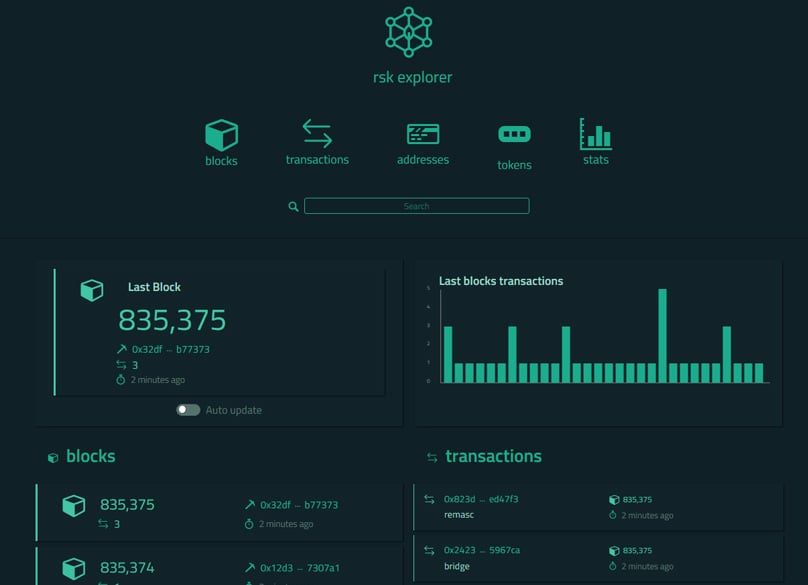Click the cube icon of the 835,375 block list row
Image resolution: width=808 pixels, height=585 pixels.
[74, 506]
